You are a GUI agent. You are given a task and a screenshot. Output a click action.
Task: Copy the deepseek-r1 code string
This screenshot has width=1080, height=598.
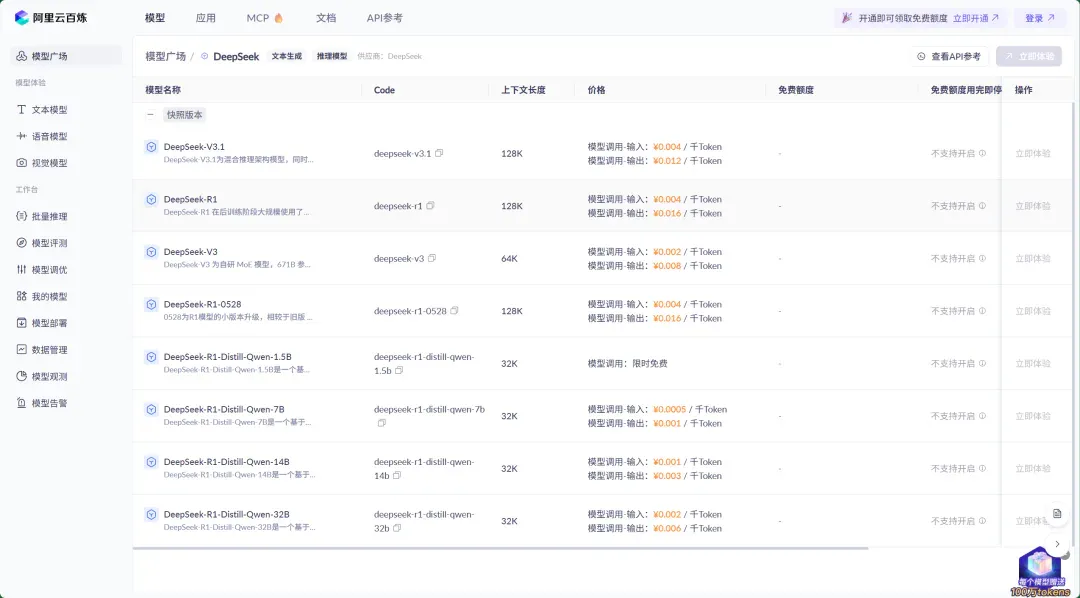[x=430, y=205]
